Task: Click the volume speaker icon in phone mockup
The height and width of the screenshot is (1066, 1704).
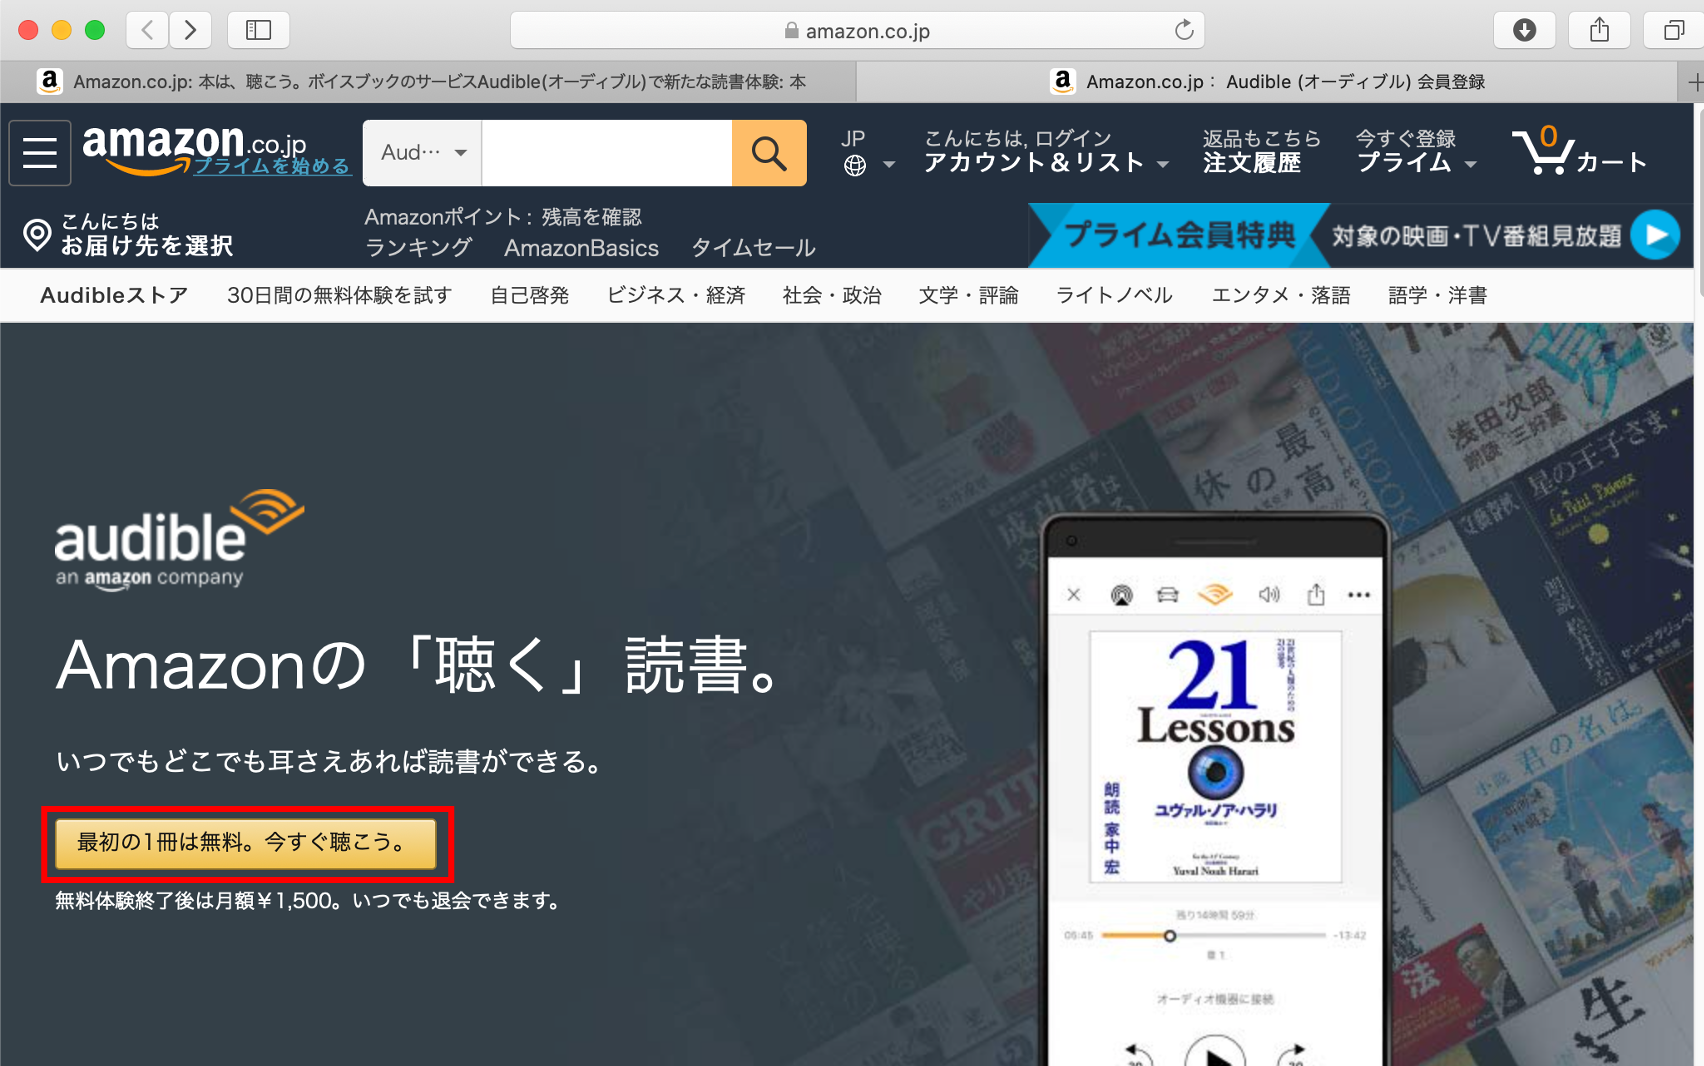Action: pos(1269,595)
